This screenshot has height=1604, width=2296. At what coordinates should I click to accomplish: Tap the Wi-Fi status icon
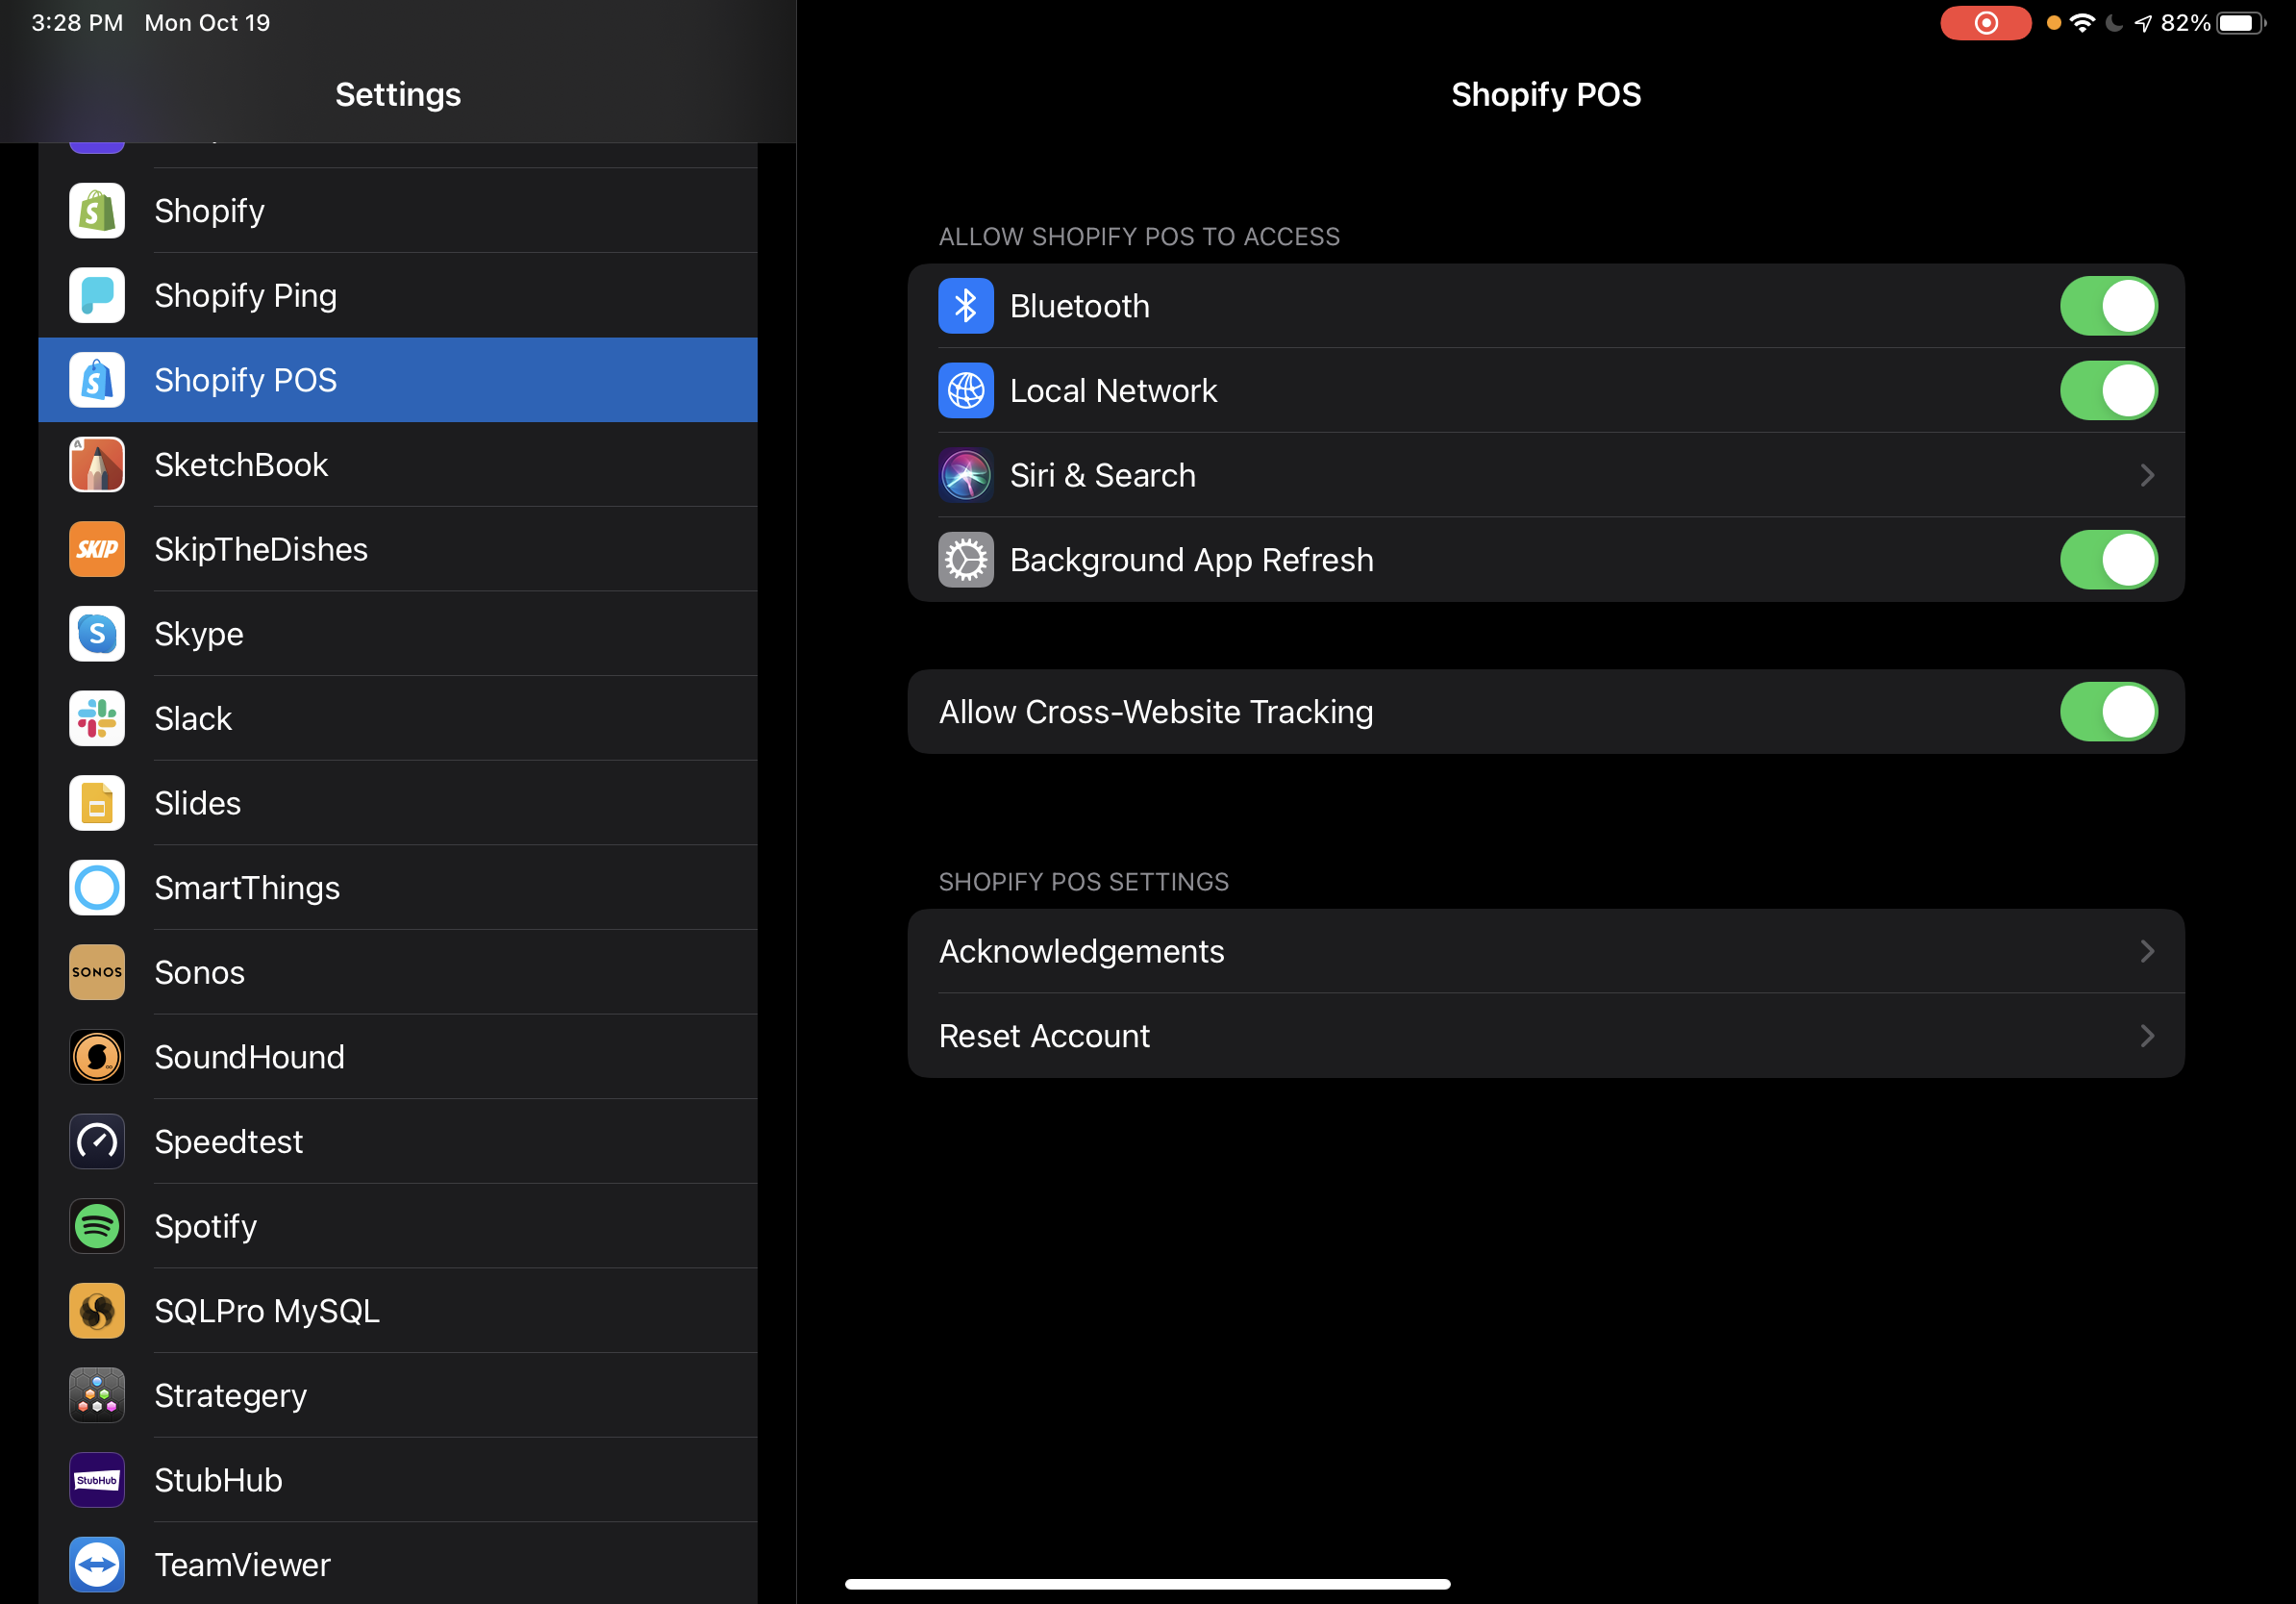(x=2082, y=23)
